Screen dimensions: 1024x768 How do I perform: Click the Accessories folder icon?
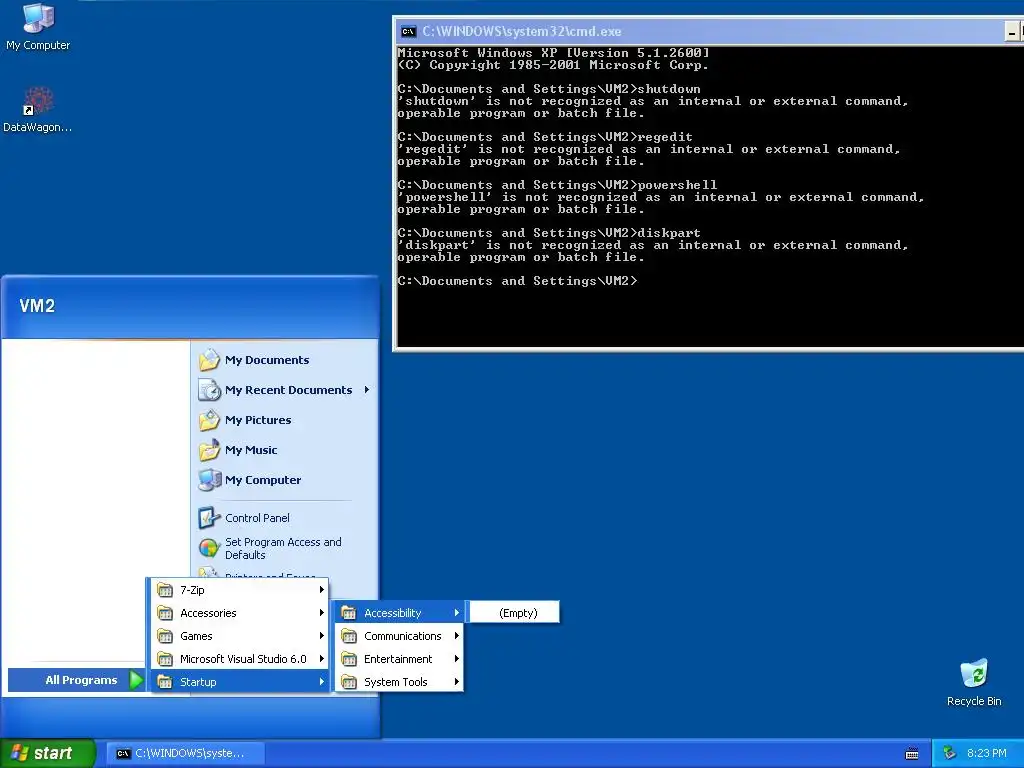pos(165,613)
